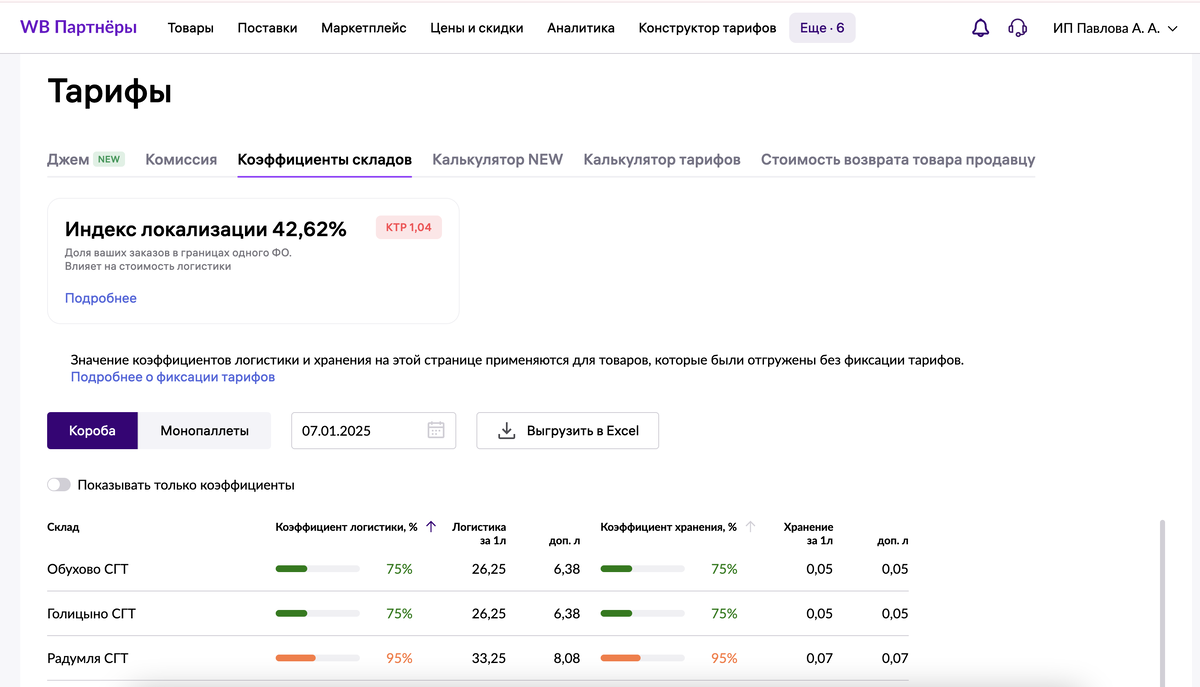Select the Монопаллеты option
Image resolution: width=1200 pixels, height=687 pixels.
point(205,430)
